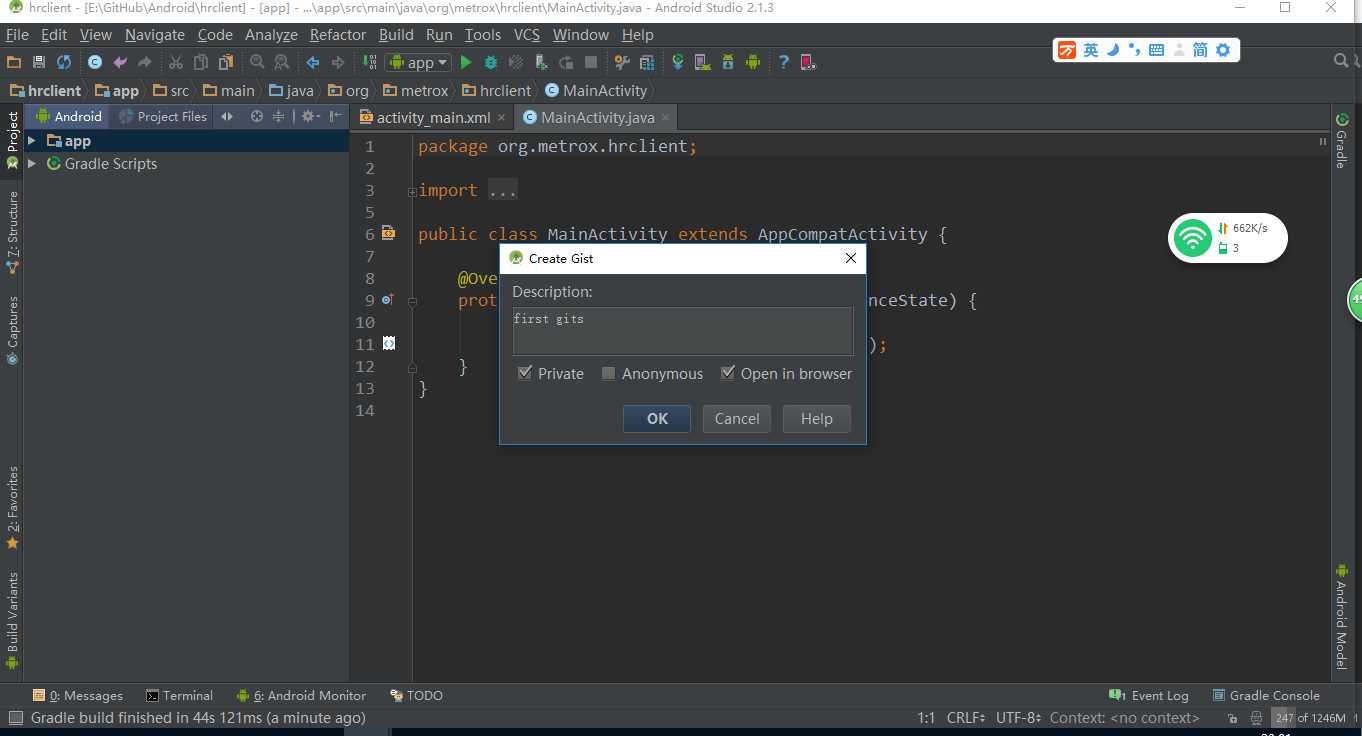Select the Android project view tab

pyautogui.click(x=69, y=116)
